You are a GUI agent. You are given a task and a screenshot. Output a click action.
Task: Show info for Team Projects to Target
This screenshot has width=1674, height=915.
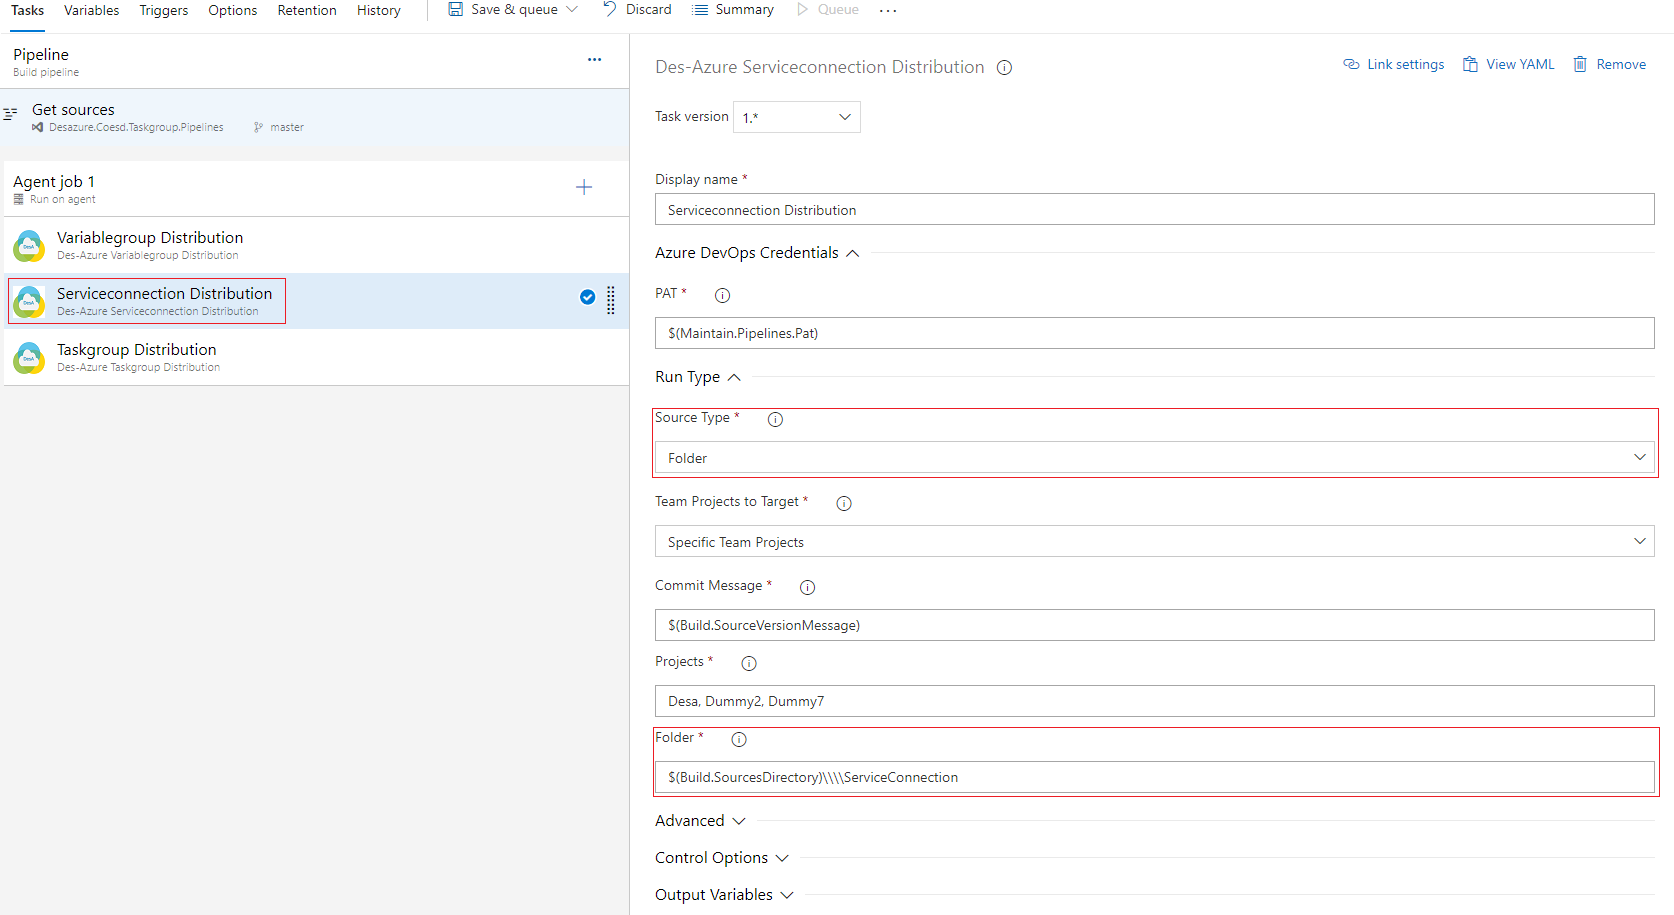[x=844, y=503]
